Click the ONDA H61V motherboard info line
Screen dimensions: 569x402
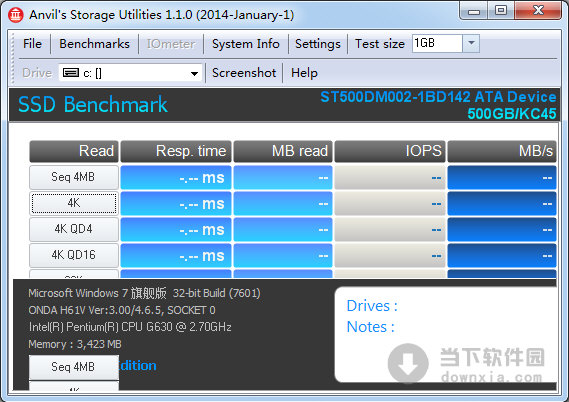122,310
